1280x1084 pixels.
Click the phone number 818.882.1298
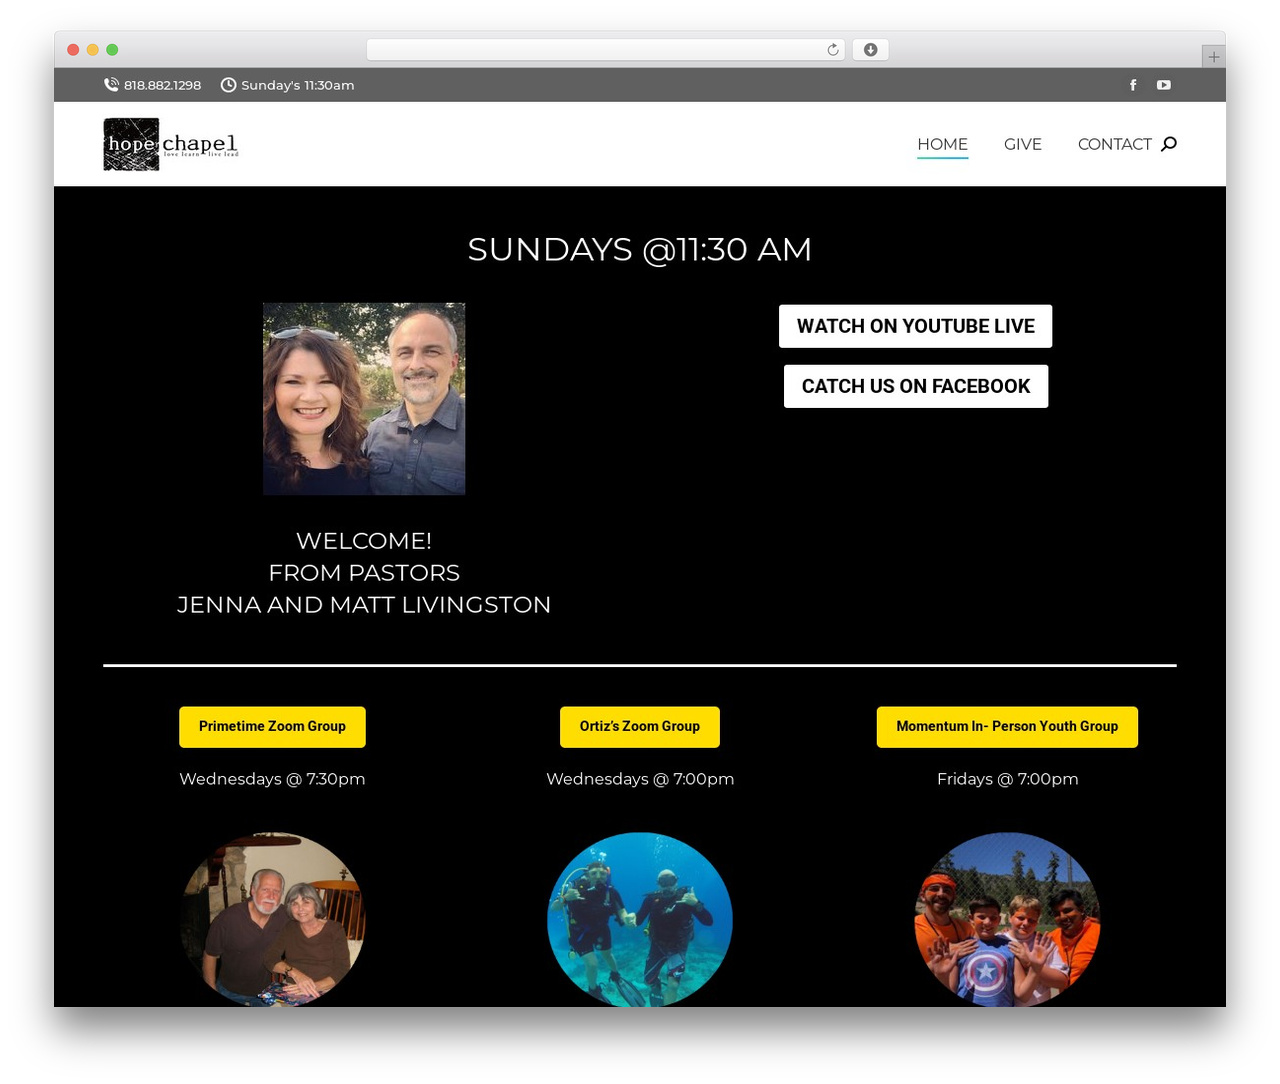162,85
